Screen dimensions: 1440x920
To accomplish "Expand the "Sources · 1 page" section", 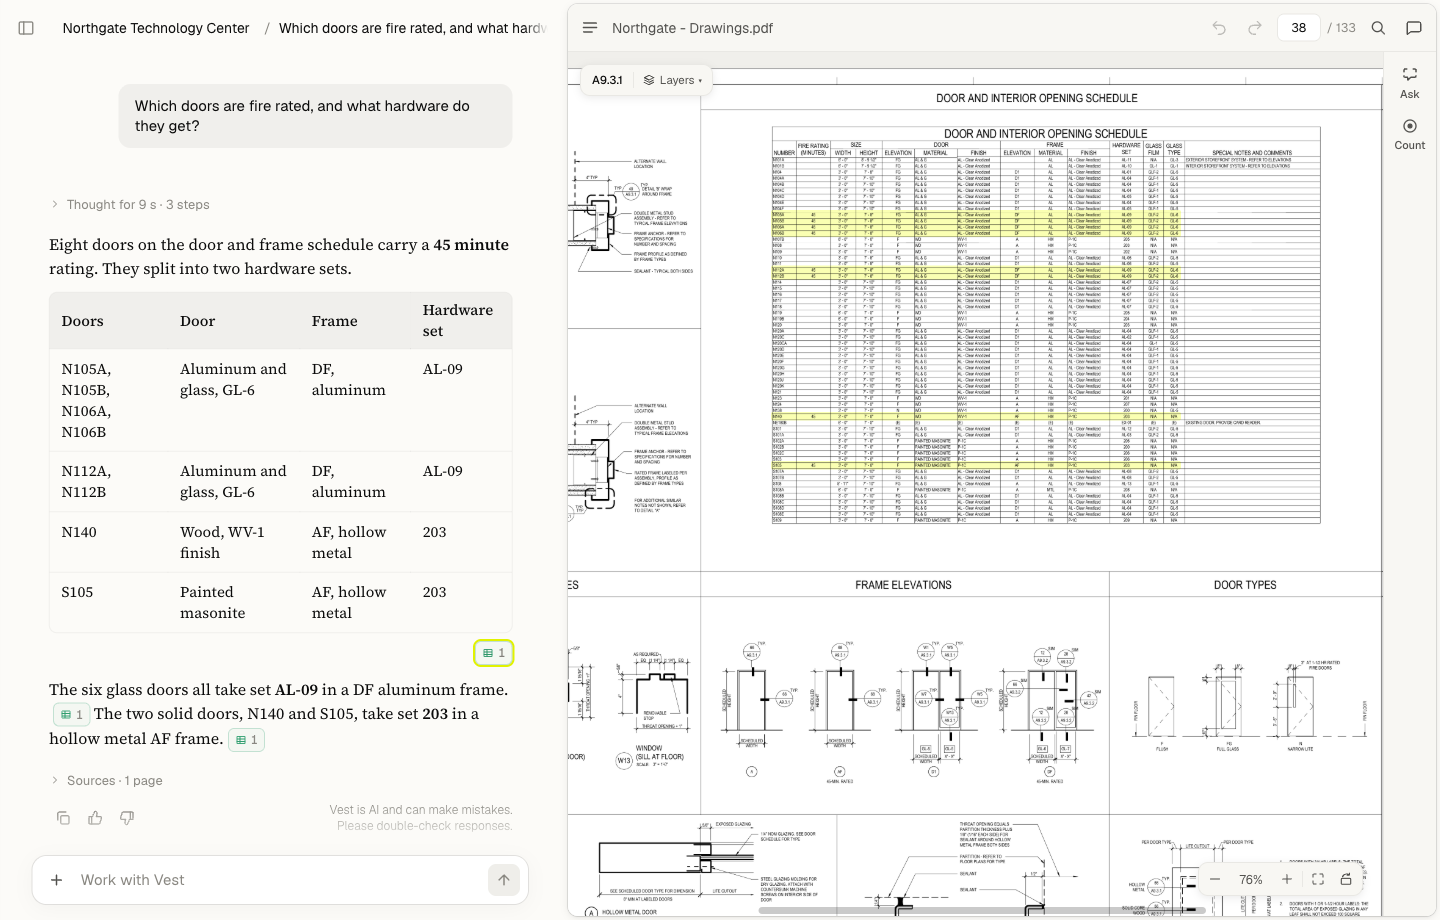I will point(107,781).
